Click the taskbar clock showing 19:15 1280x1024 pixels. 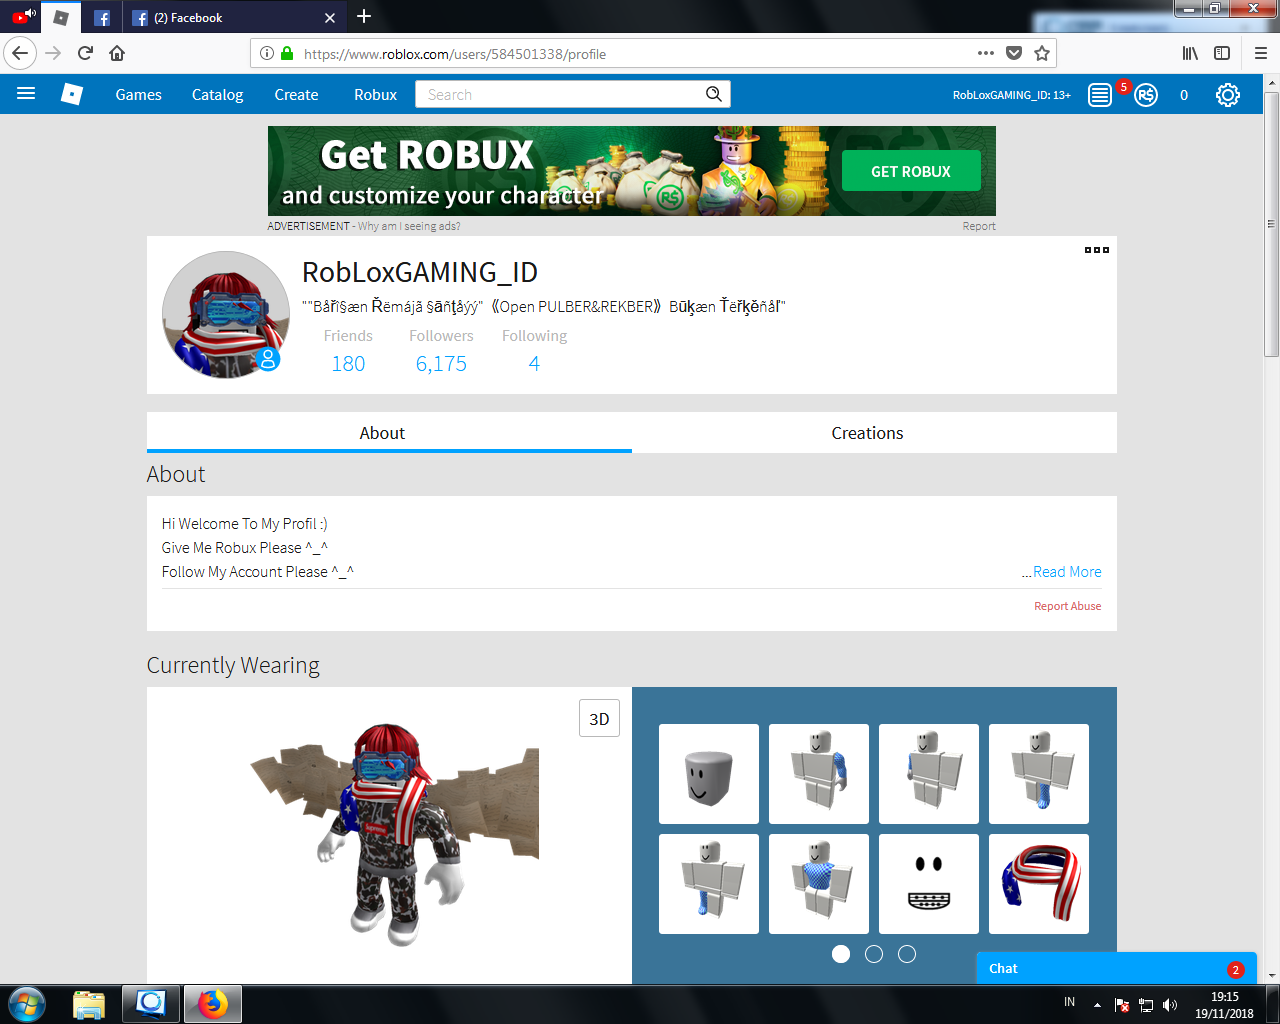click(1224, 1005)
